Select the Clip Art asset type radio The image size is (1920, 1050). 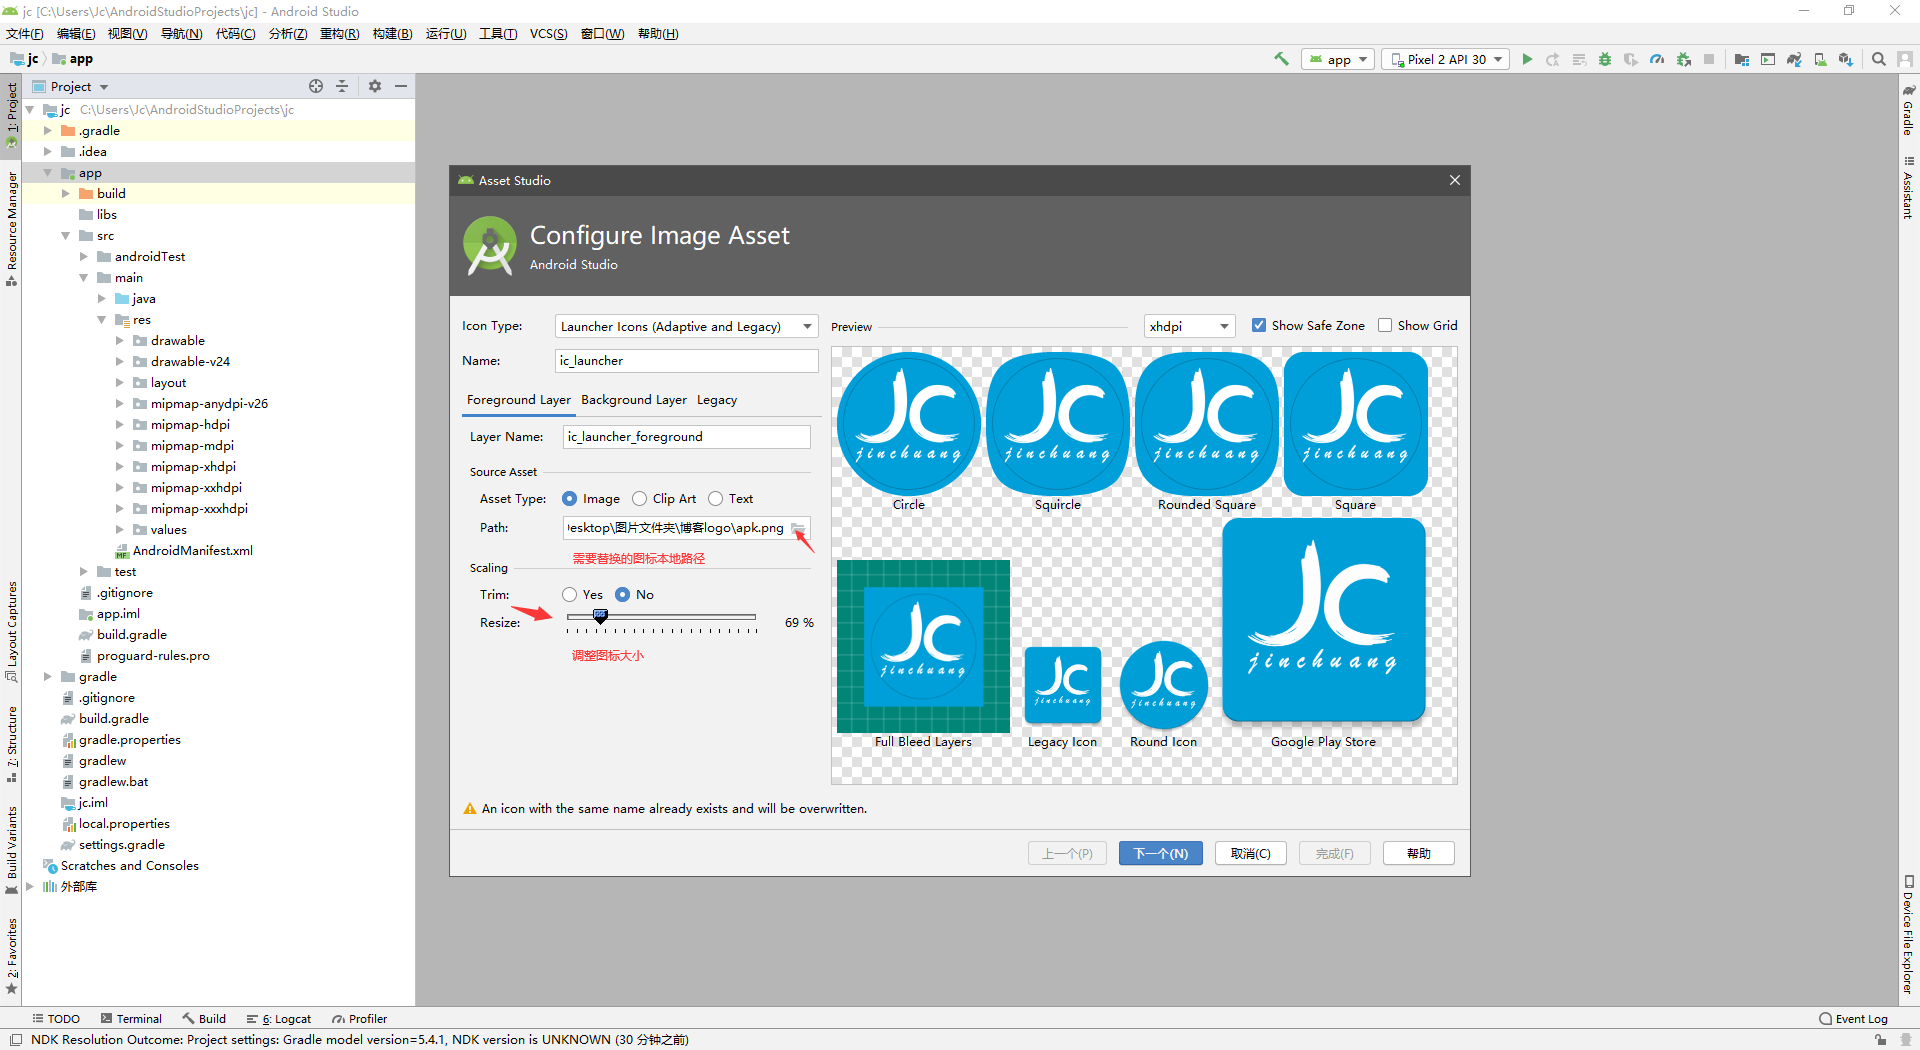tap(639, 498)
